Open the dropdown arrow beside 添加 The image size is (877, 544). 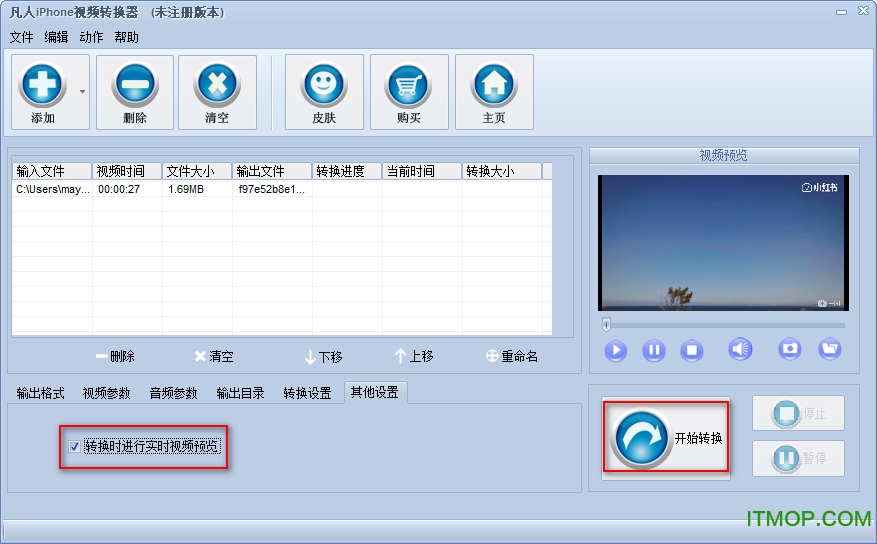tap(82, 92)
